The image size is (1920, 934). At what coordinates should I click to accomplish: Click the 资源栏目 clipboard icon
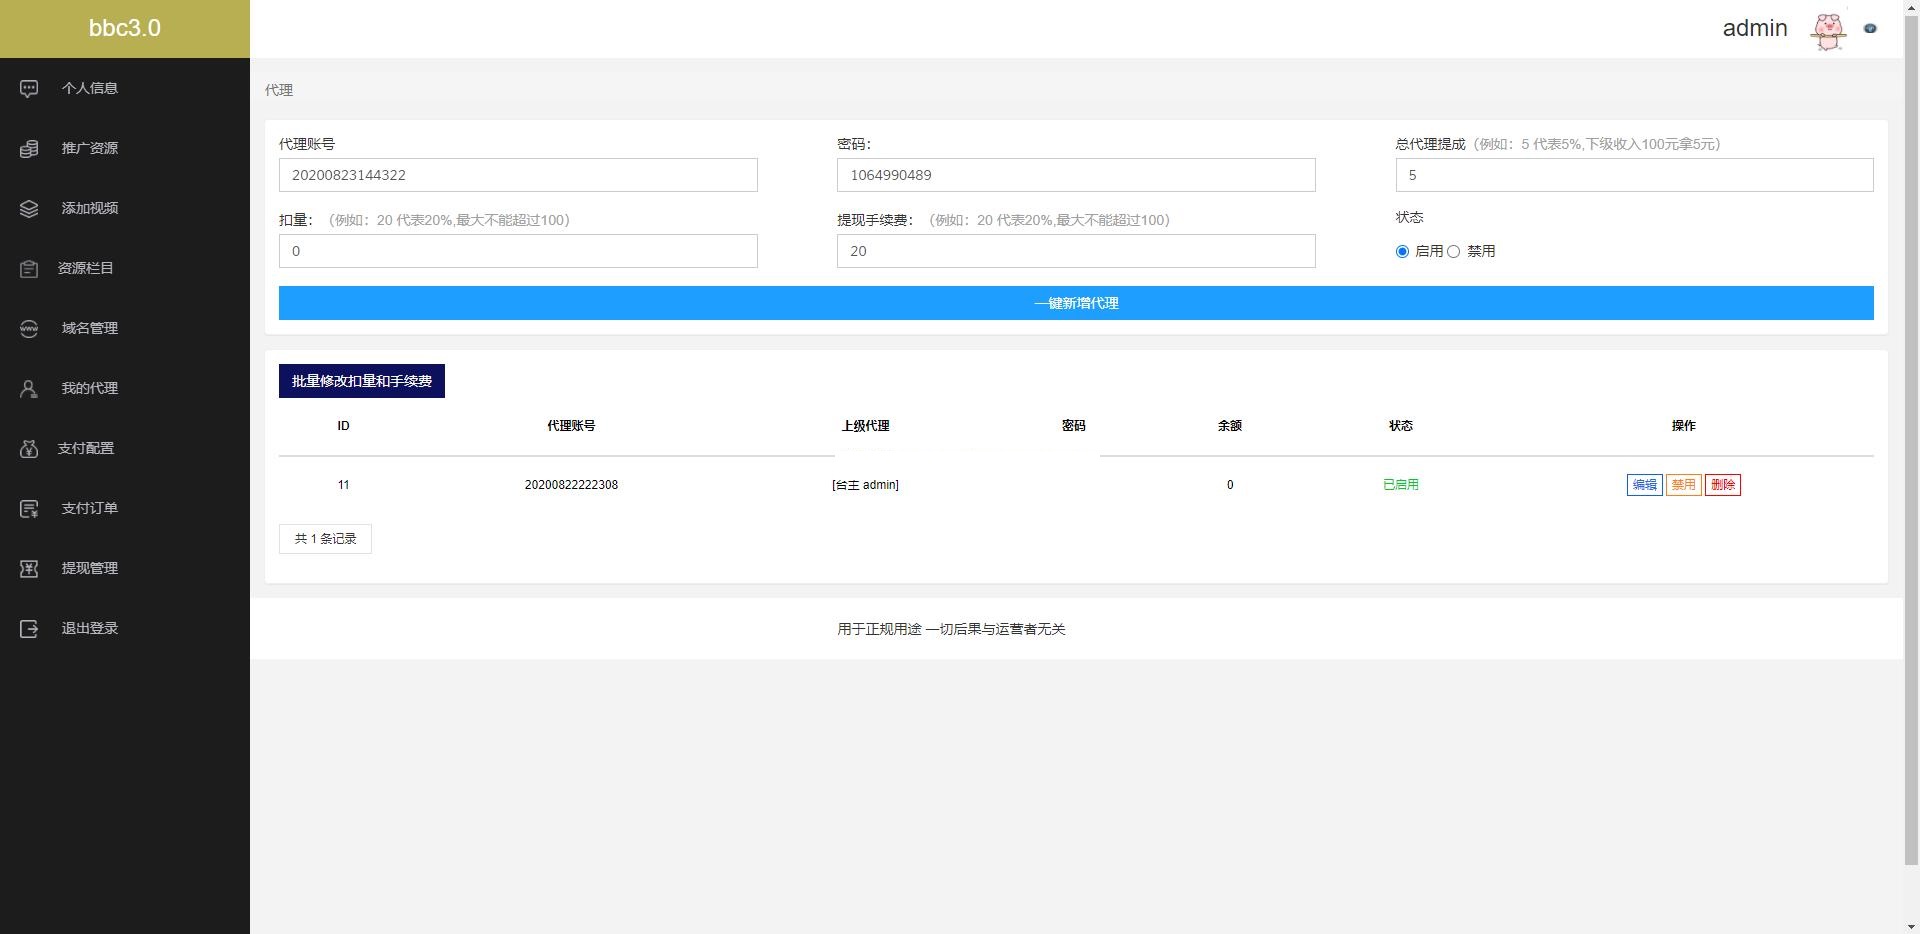coord(29,269)
